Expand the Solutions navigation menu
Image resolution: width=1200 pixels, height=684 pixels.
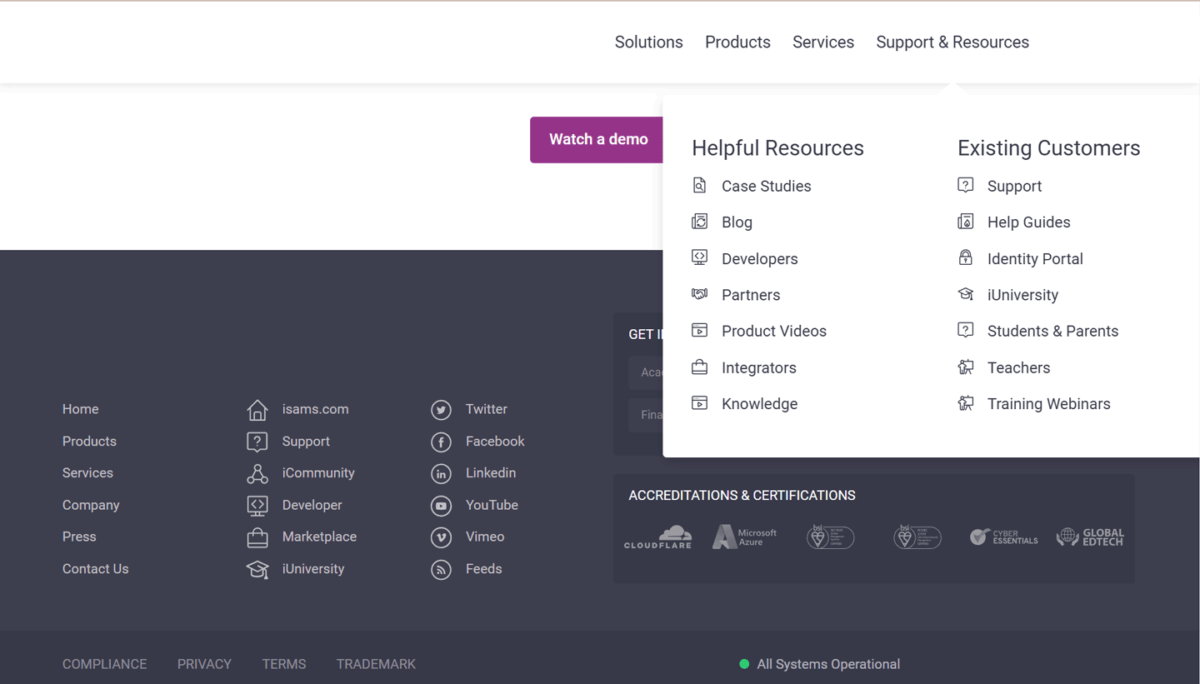click(x=648, y=42)
